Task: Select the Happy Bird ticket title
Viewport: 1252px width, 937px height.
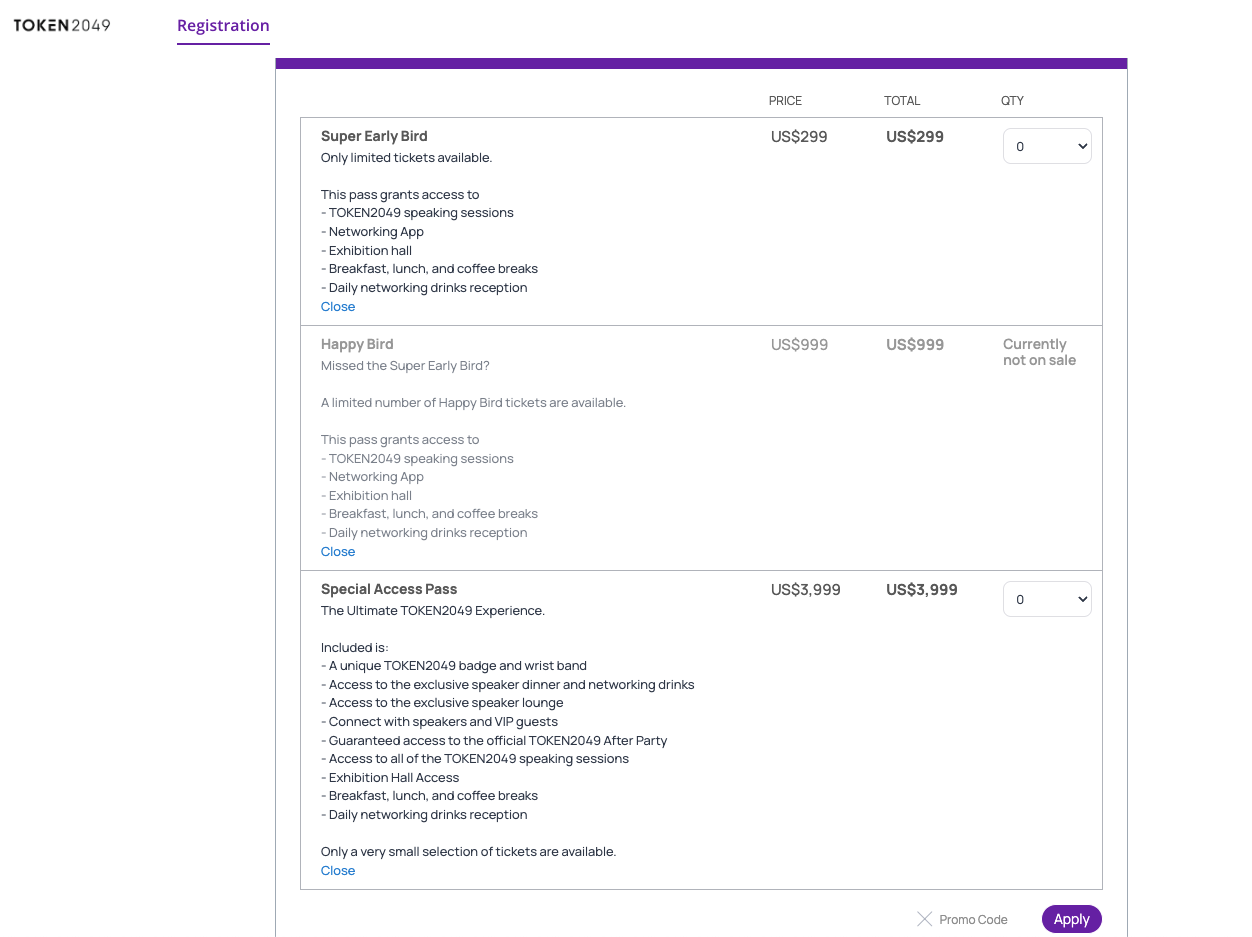Action: (357, 344)
